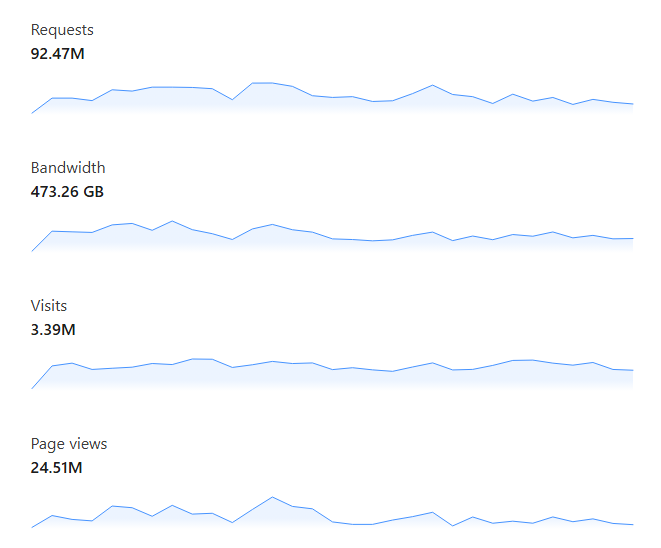Click the rightmost end of Requests sparkline
661x548 pixels.
[633, 104]
